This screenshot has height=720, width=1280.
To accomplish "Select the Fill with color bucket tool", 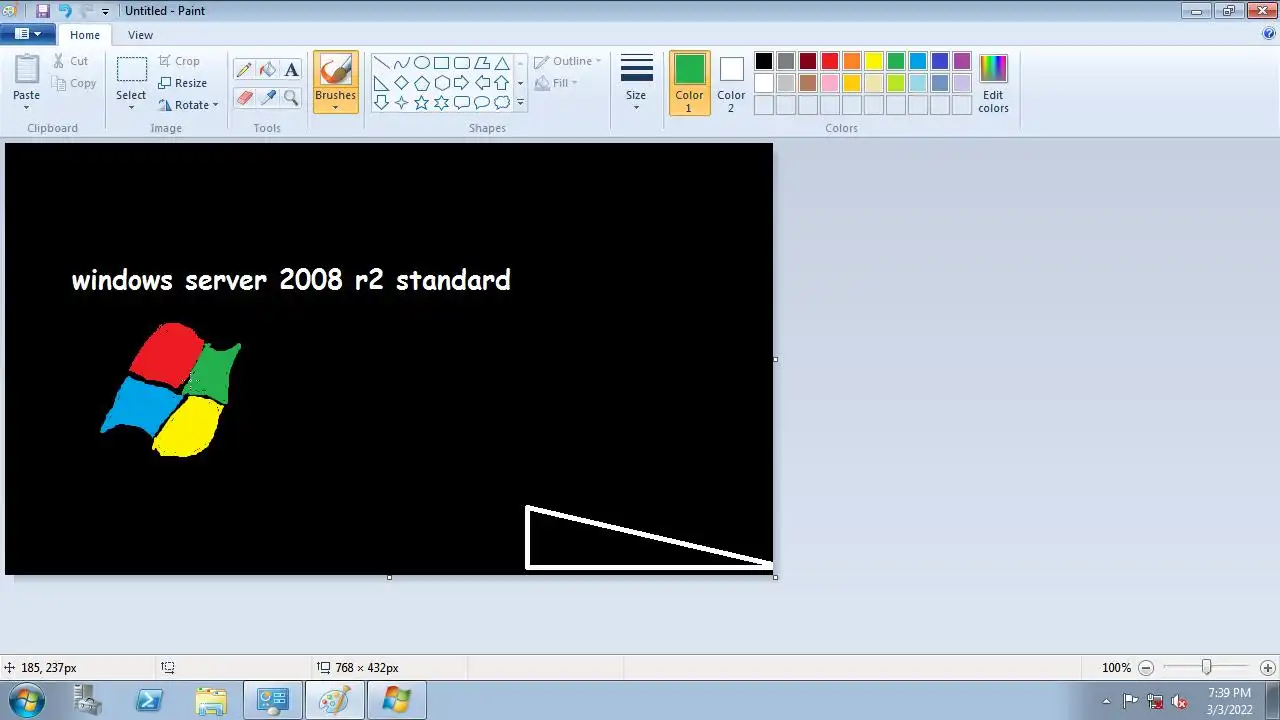I will click(x=268, y=70).
